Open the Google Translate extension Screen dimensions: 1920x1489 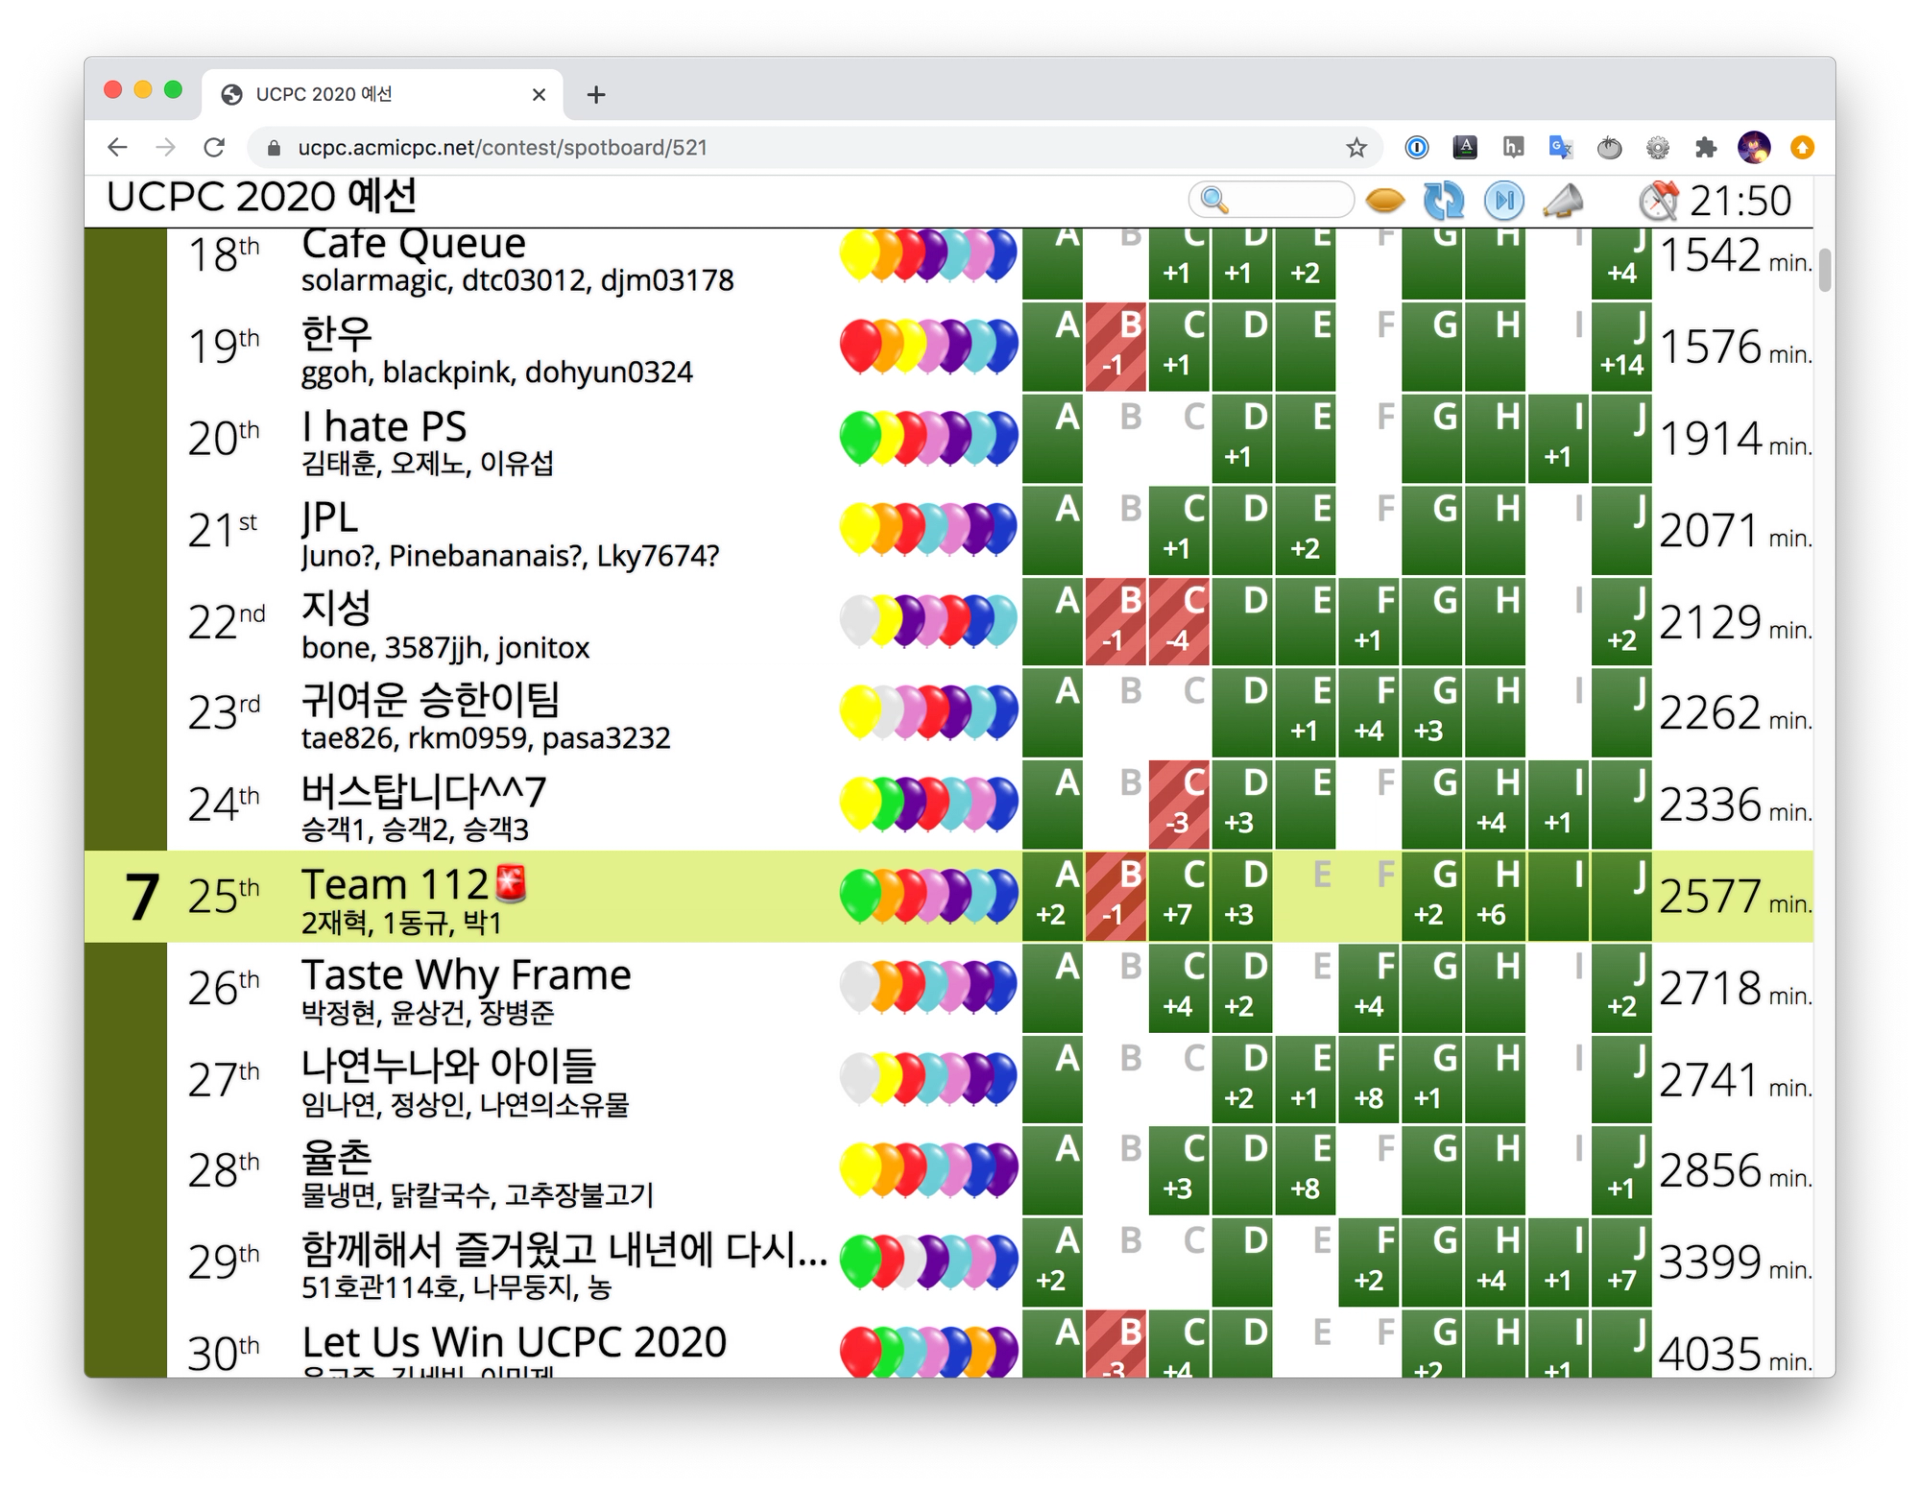[x=1560, y=148]
